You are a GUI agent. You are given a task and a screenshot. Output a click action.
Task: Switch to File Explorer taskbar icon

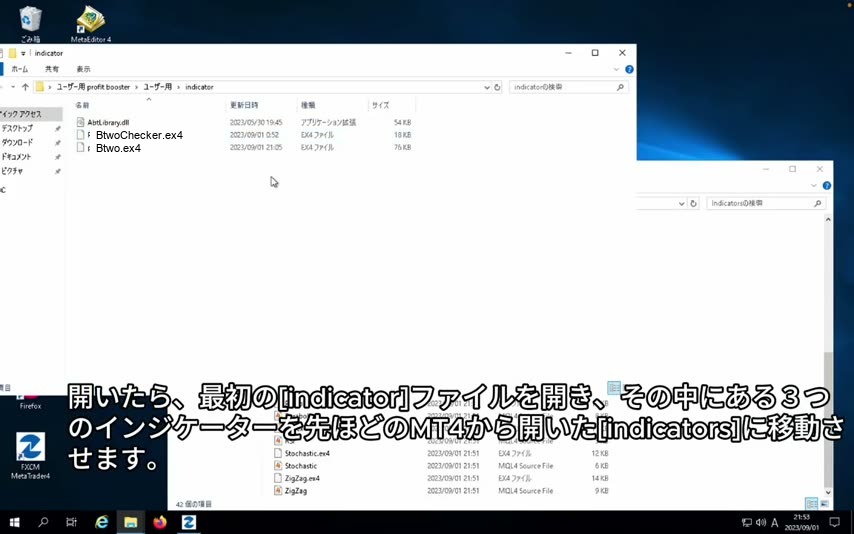pos(131,522)
